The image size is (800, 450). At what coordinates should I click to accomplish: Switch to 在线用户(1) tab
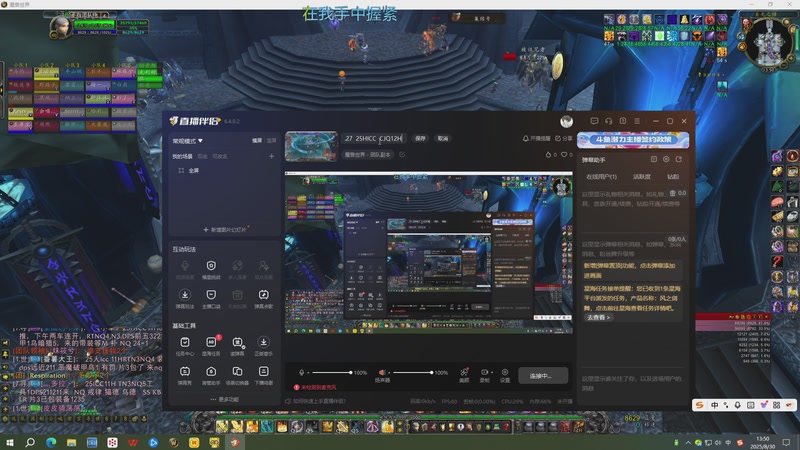tap(602, 177)
